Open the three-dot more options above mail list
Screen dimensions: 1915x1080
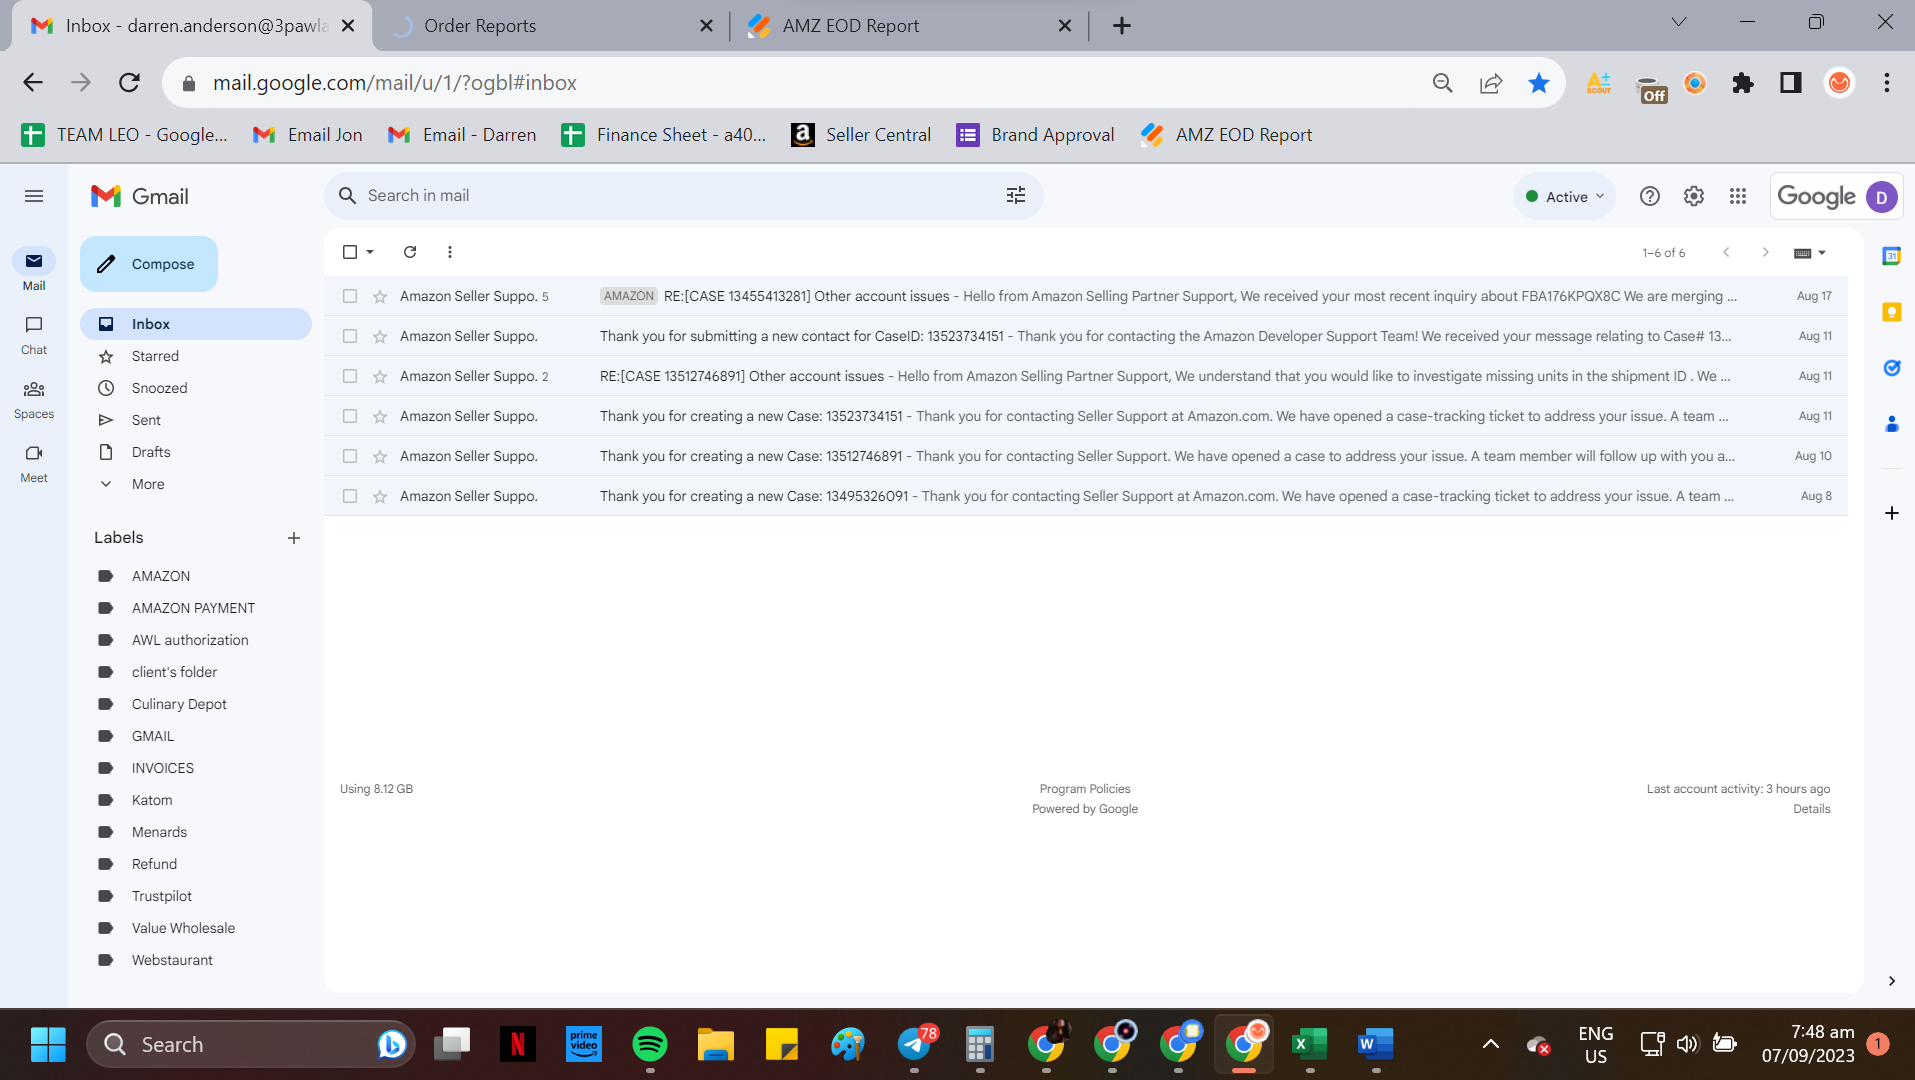point(450,252)
